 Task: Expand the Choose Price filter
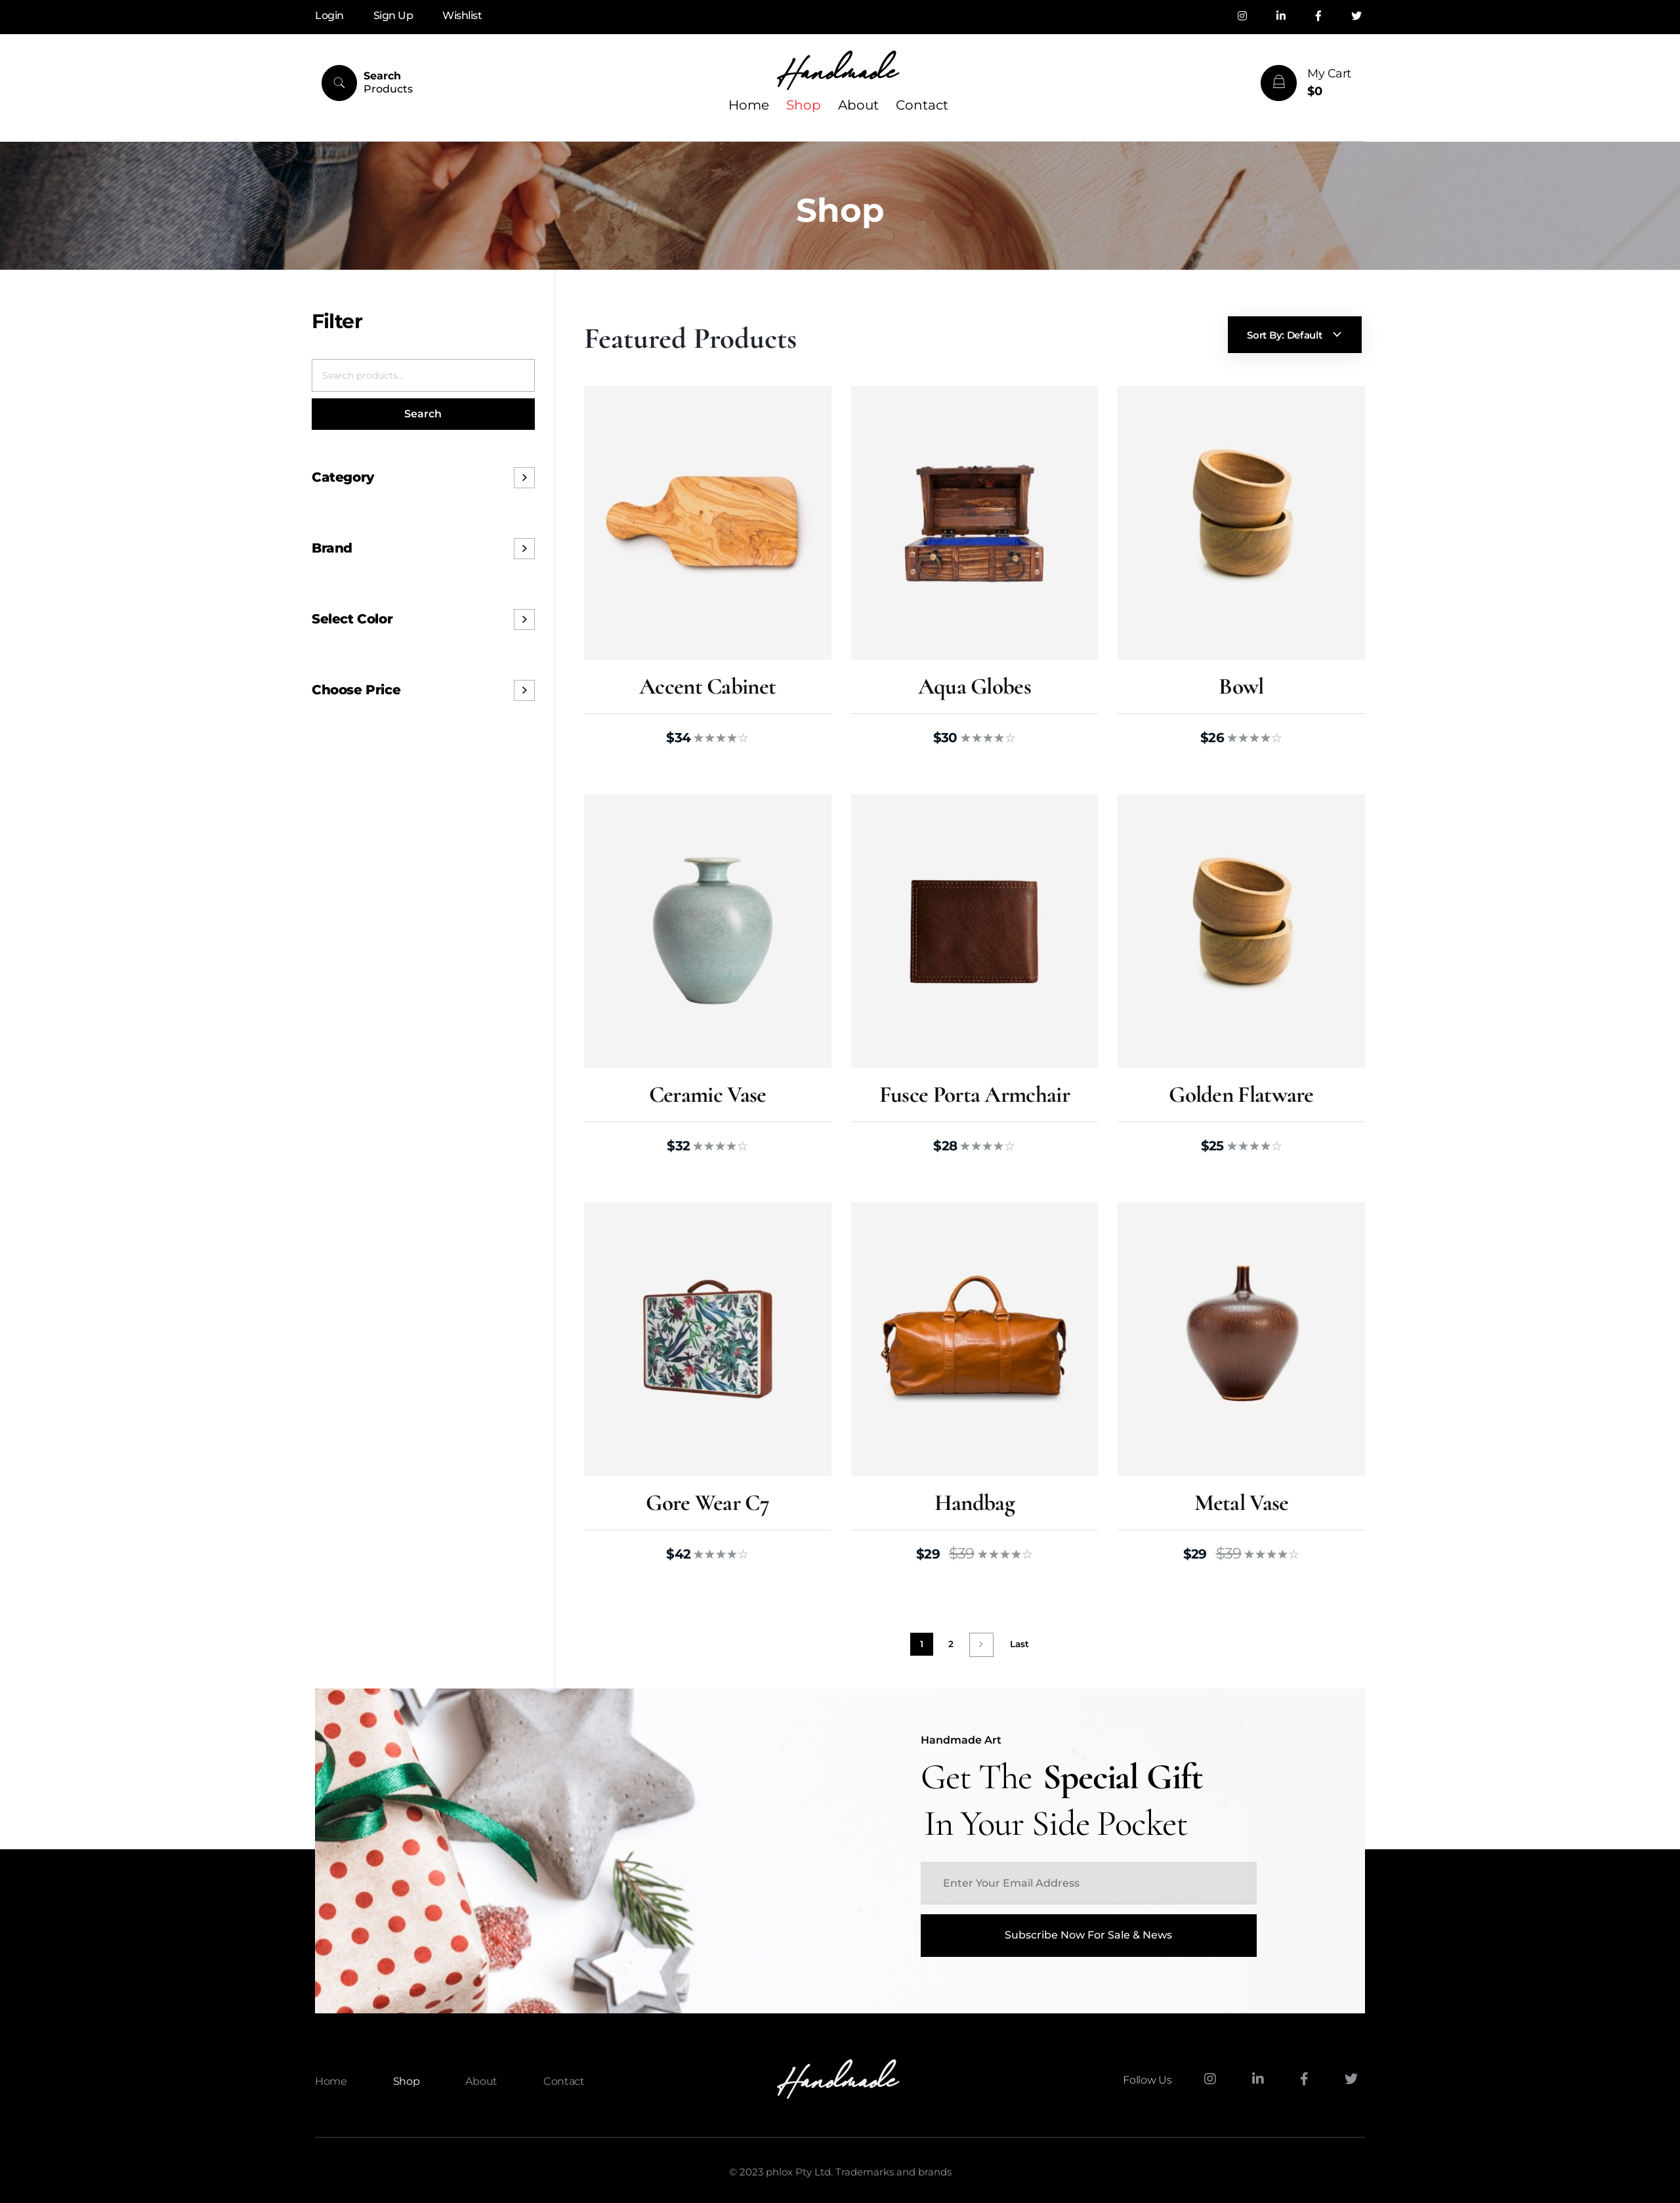click(x=524, y=691)
